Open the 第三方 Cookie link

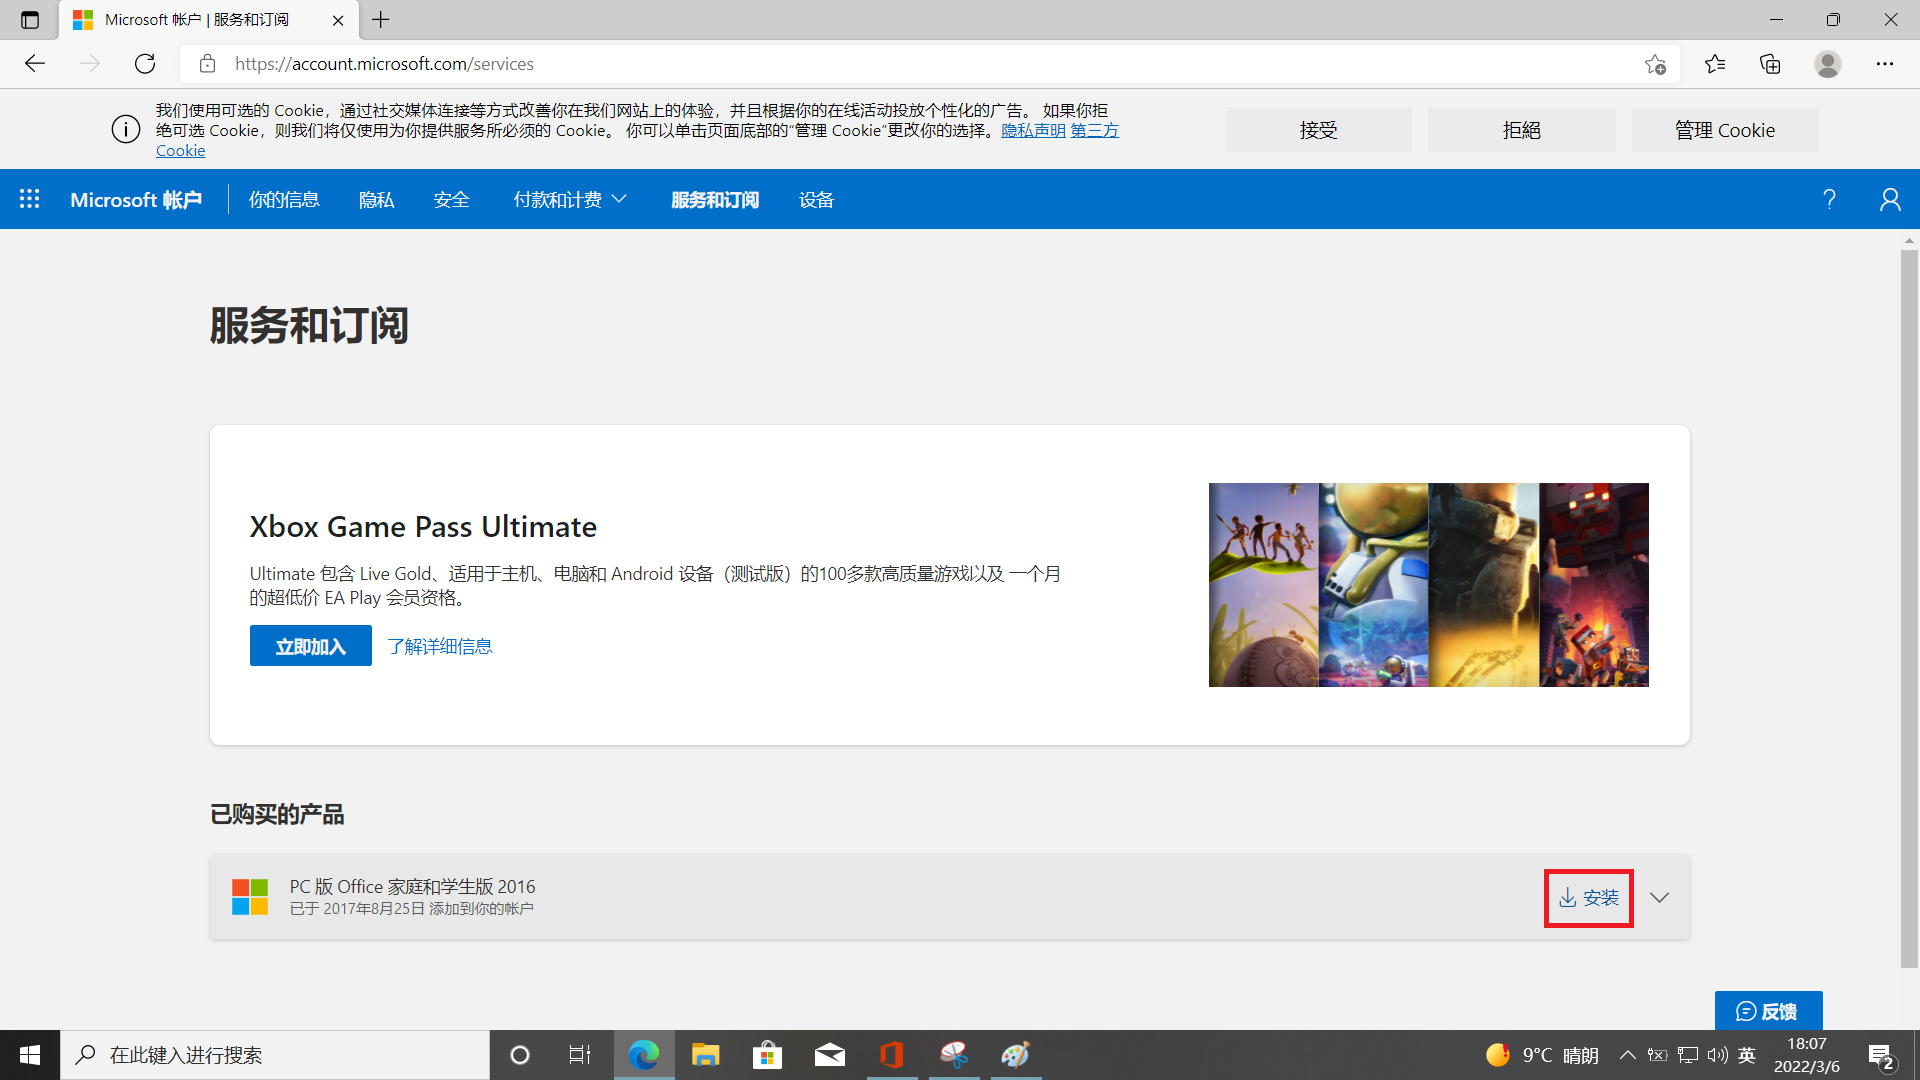(x=1095, y=131)
